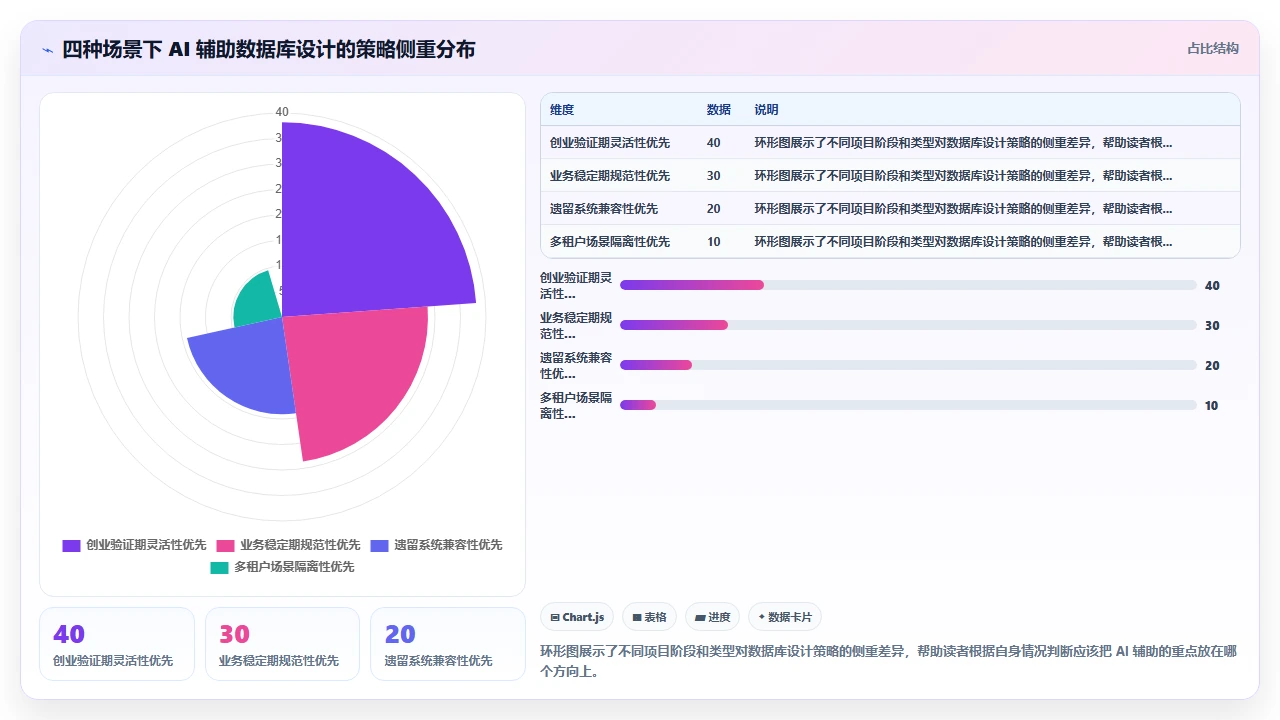Click the 环形图展示了 description paragraph at bottom
The image size is (1280, 720).
pyautogui.click(x=889, y=661)
